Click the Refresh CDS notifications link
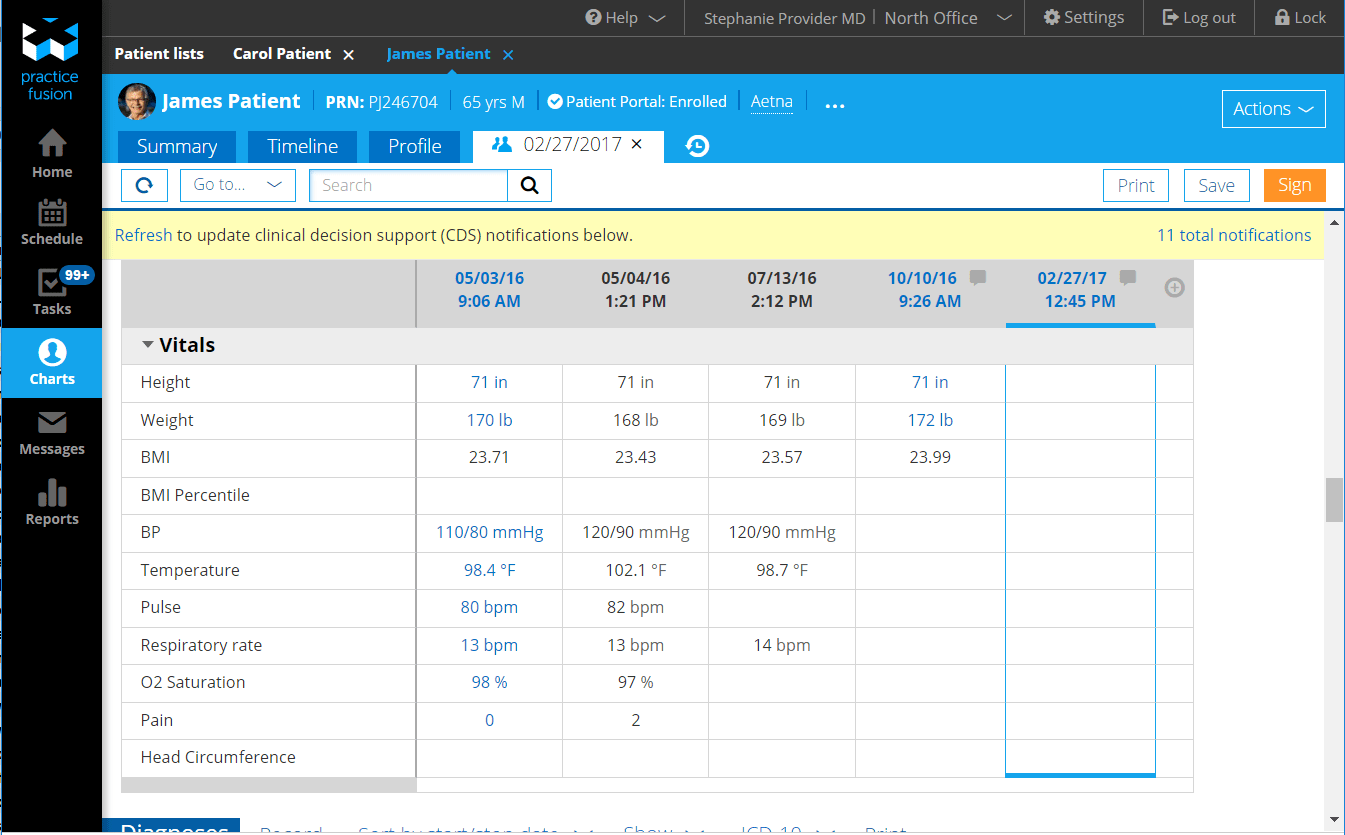 (143, 236)
